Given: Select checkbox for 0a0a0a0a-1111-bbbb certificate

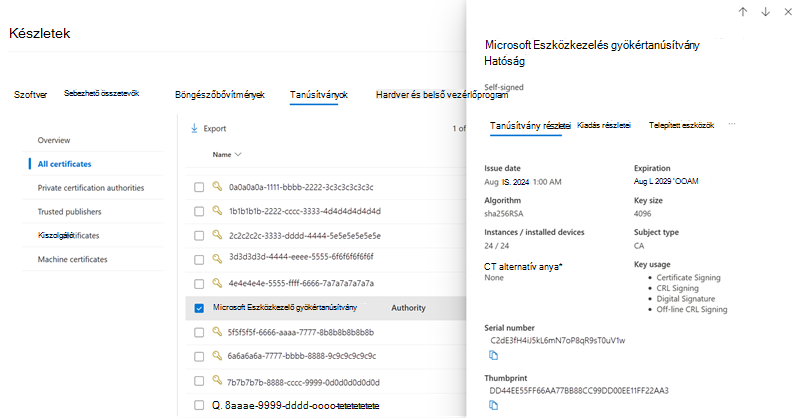Looking at the screenshot, I should (x=199, y=187).
